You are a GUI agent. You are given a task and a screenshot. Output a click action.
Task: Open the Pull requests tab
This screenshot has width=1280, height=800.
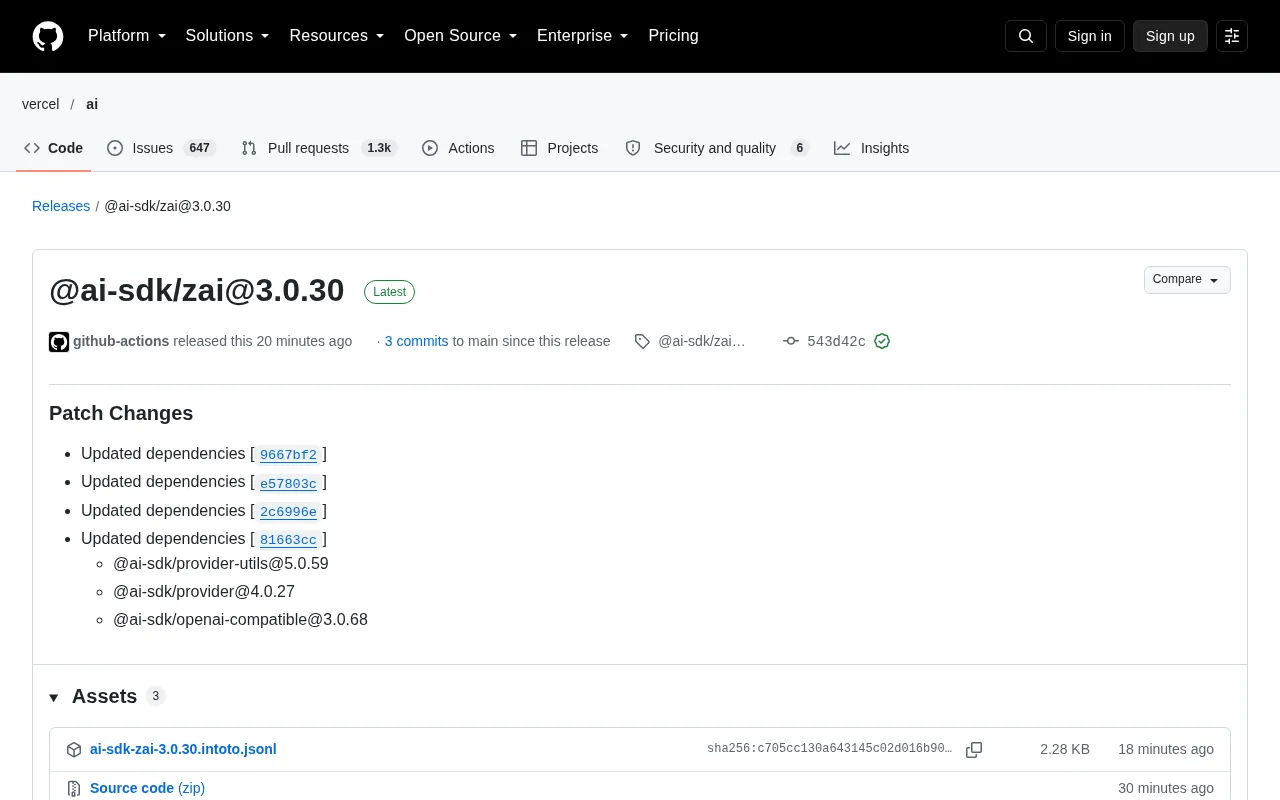click(x=319, y=148)
